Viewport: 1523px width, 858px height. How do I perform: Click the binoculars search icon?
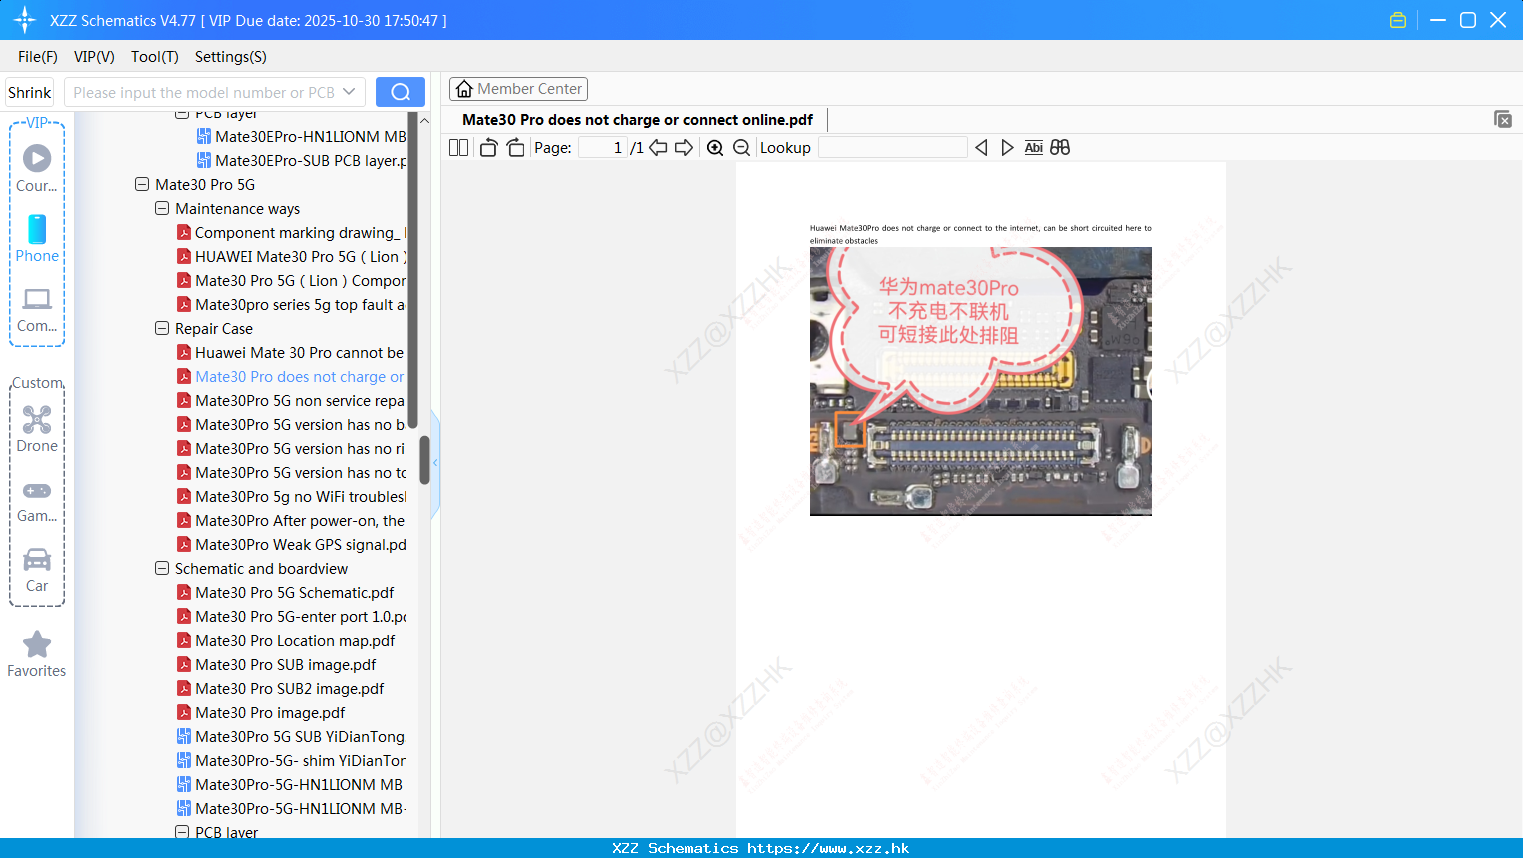pyautogui.click(x=1060, y=148)
